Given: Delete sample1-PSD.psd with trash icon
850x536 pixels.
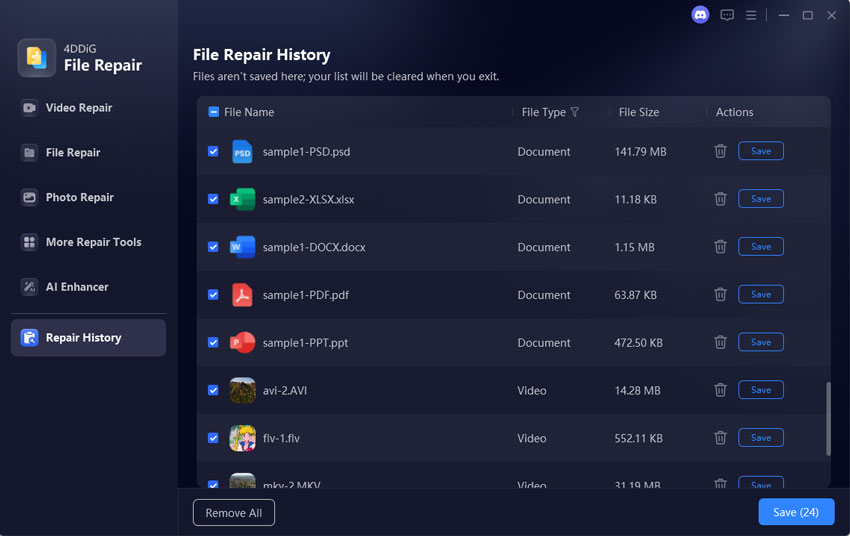Looking at the screenshot, I should click(720, 151).
